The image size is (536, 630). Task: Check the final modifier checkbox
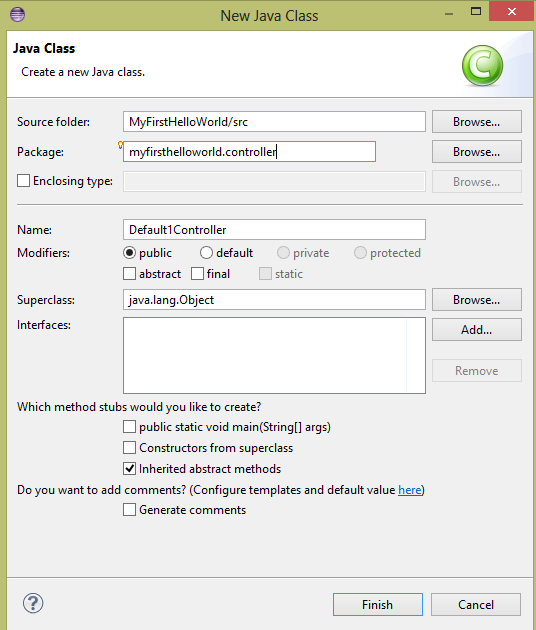197,274
